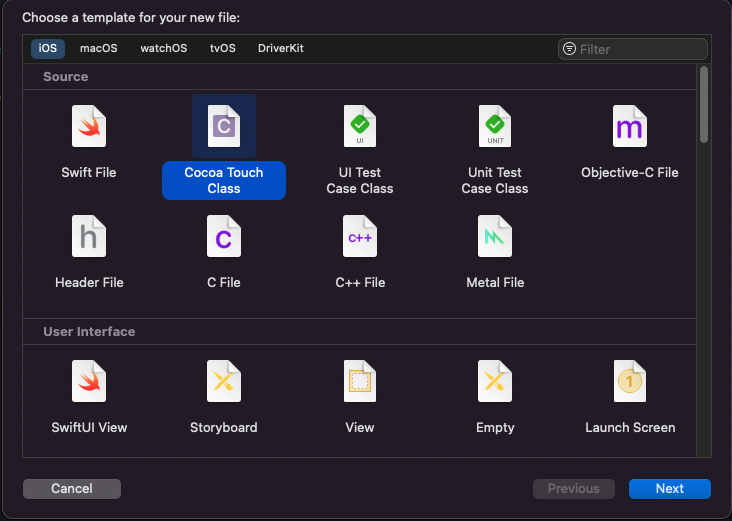Switch to the macOS platform tab

click(99, 49)
